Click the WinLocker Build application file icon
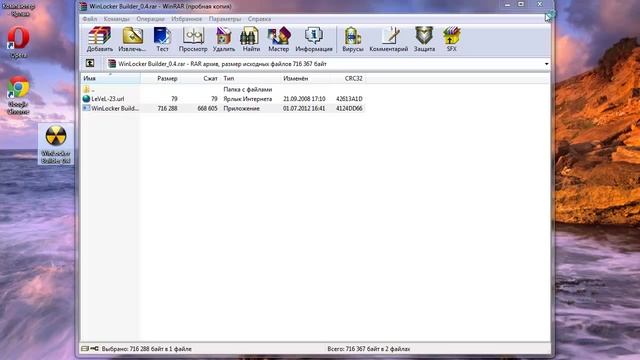 point(86,108)
